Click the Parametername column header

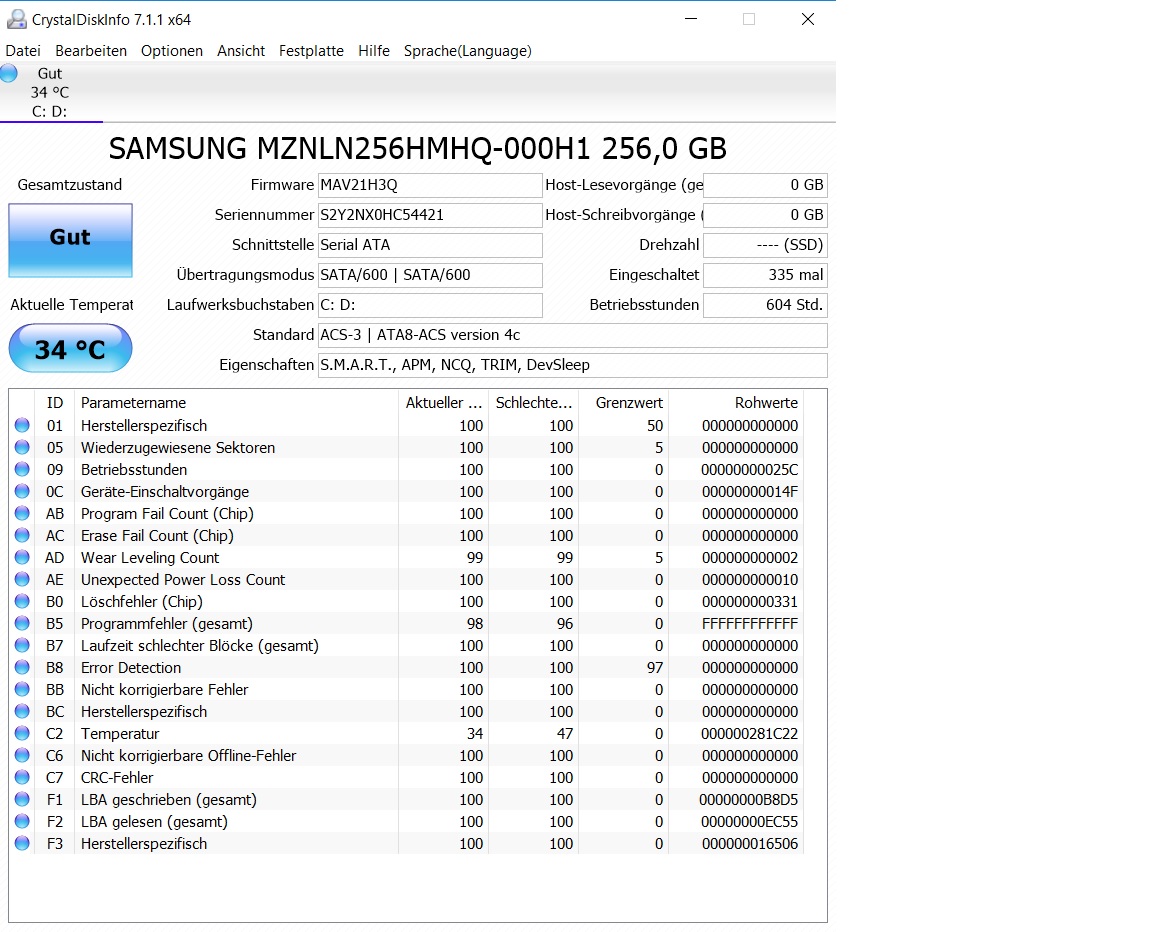236,402
